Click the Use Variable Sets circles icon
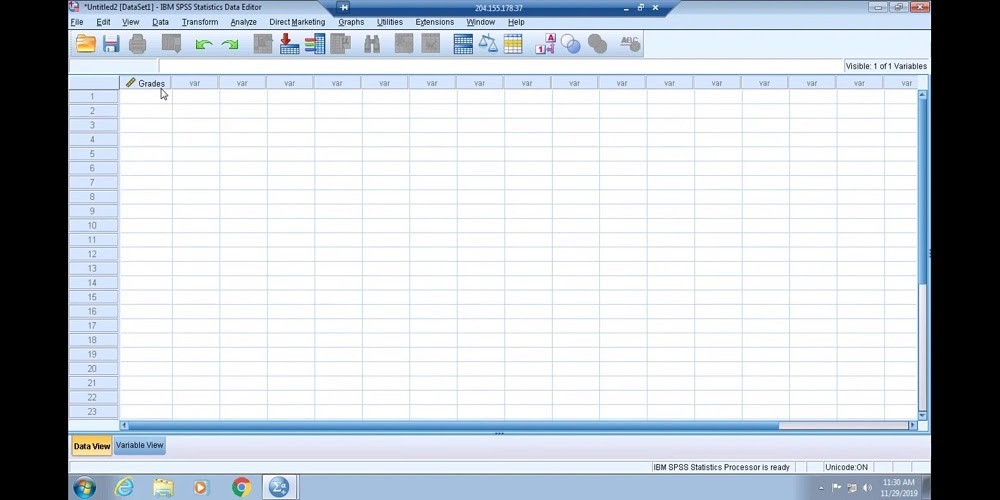 [x=571, y=44]
